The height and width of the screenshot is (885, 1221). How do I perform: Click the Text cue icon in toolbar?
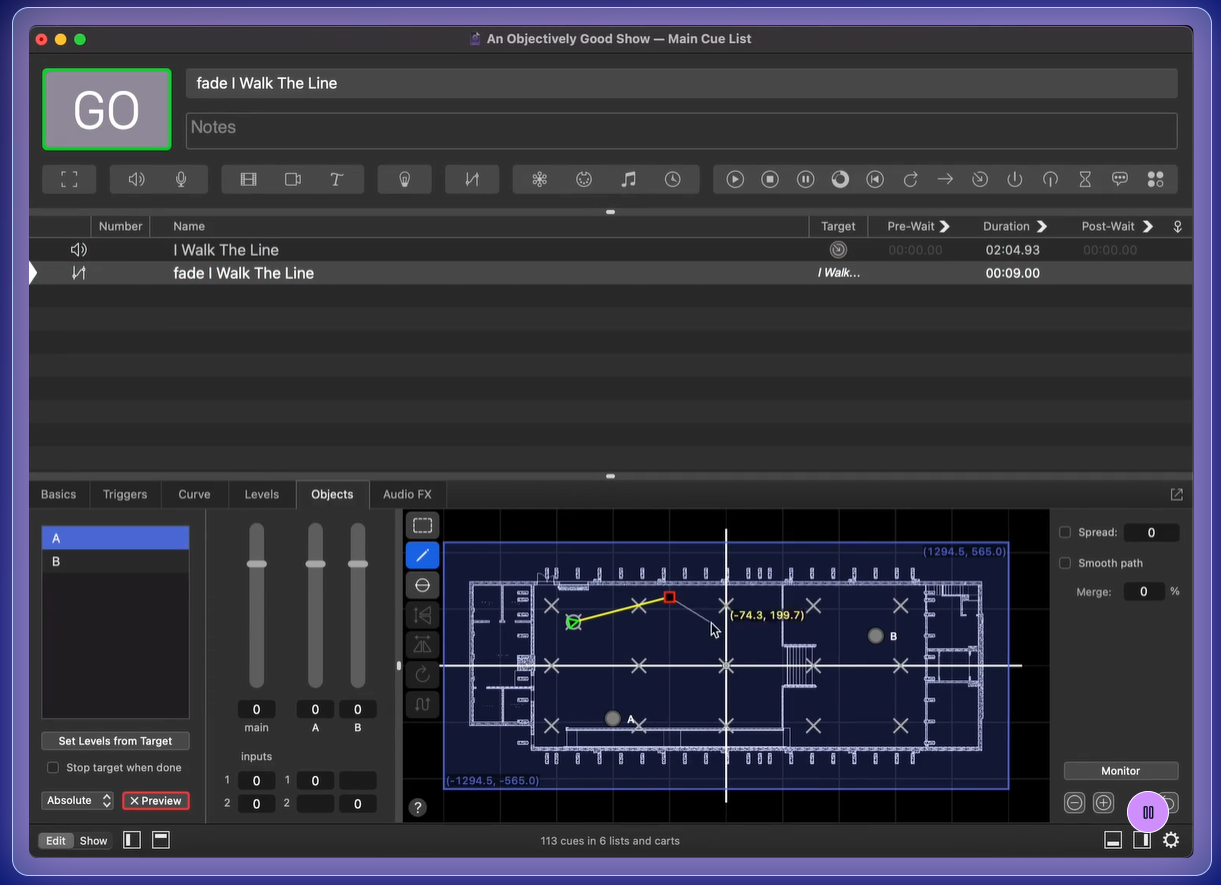coord(337,179)
